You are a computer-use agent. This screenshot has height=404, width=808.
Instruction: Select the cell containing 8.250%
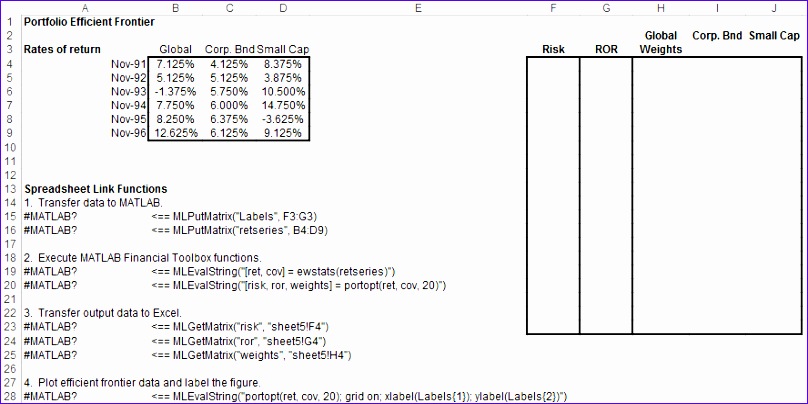176,120
